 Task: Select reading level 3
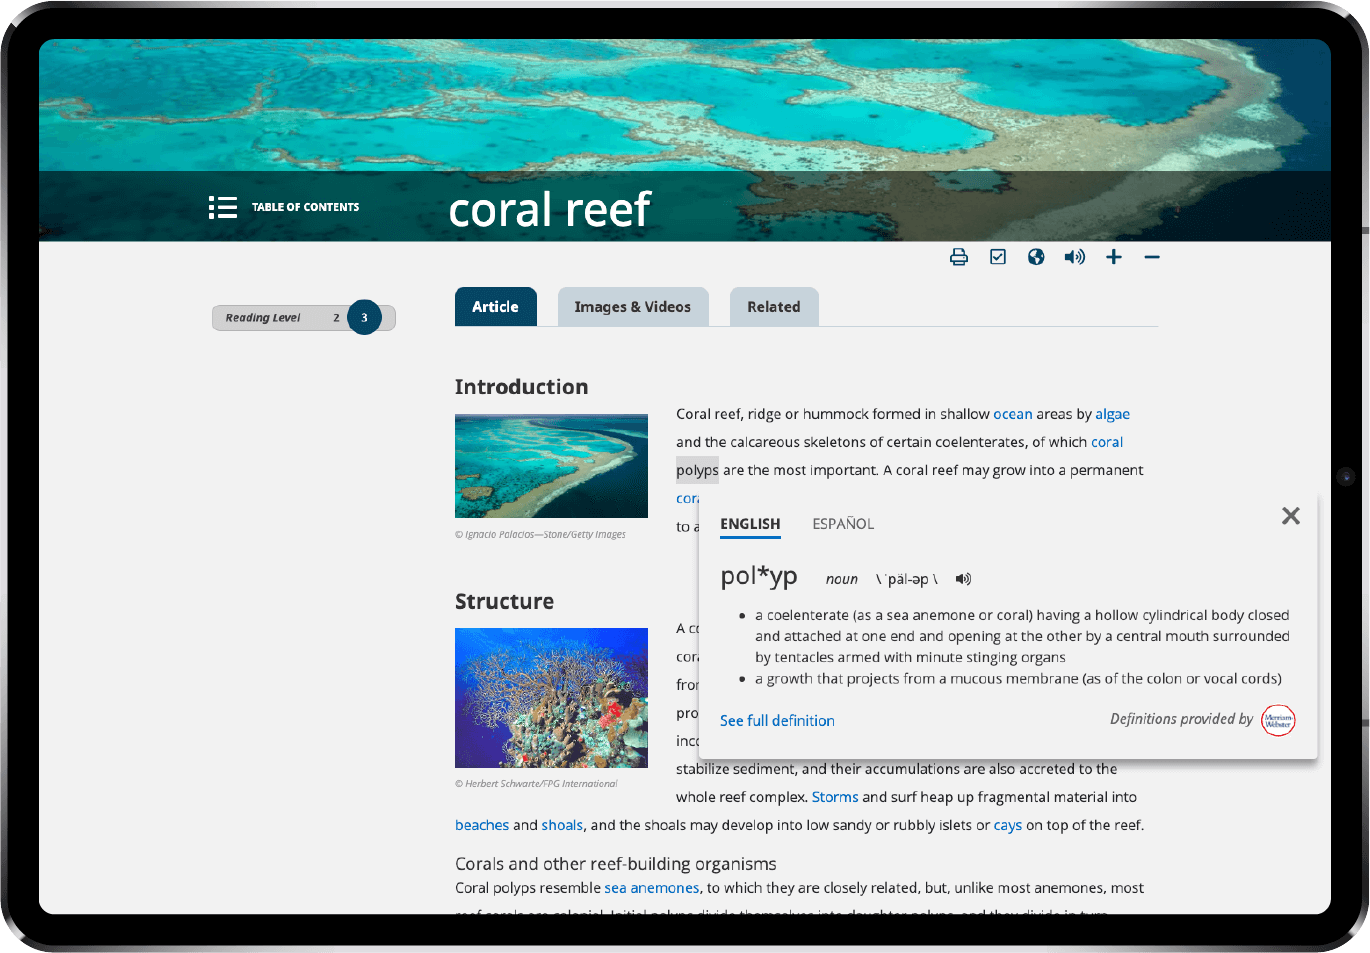click(x=364, y=318)
